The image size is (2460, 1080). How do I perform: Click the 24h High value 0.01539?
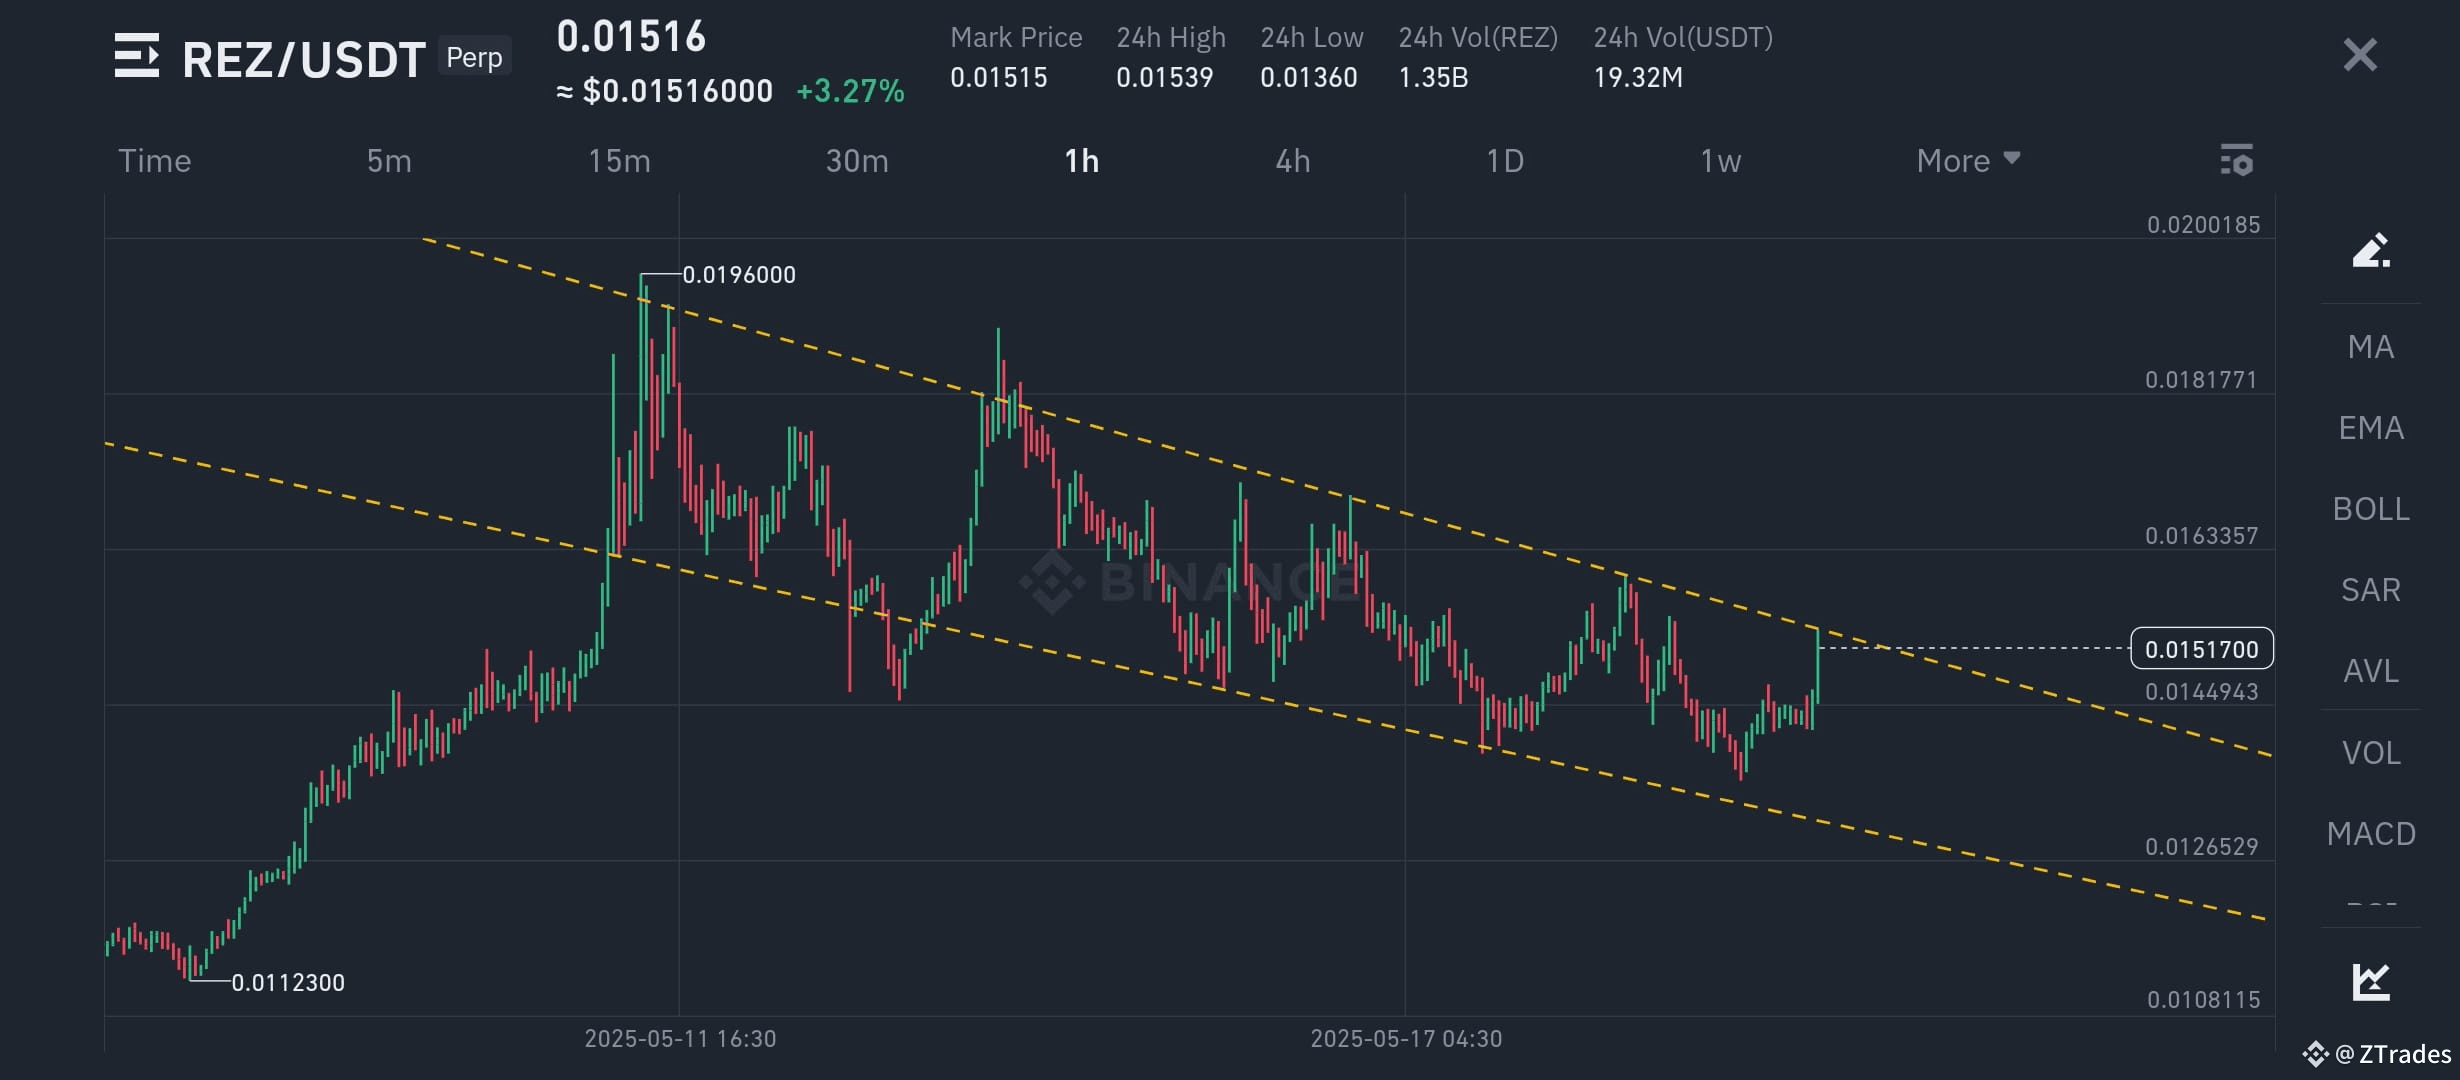point(1165,78)
